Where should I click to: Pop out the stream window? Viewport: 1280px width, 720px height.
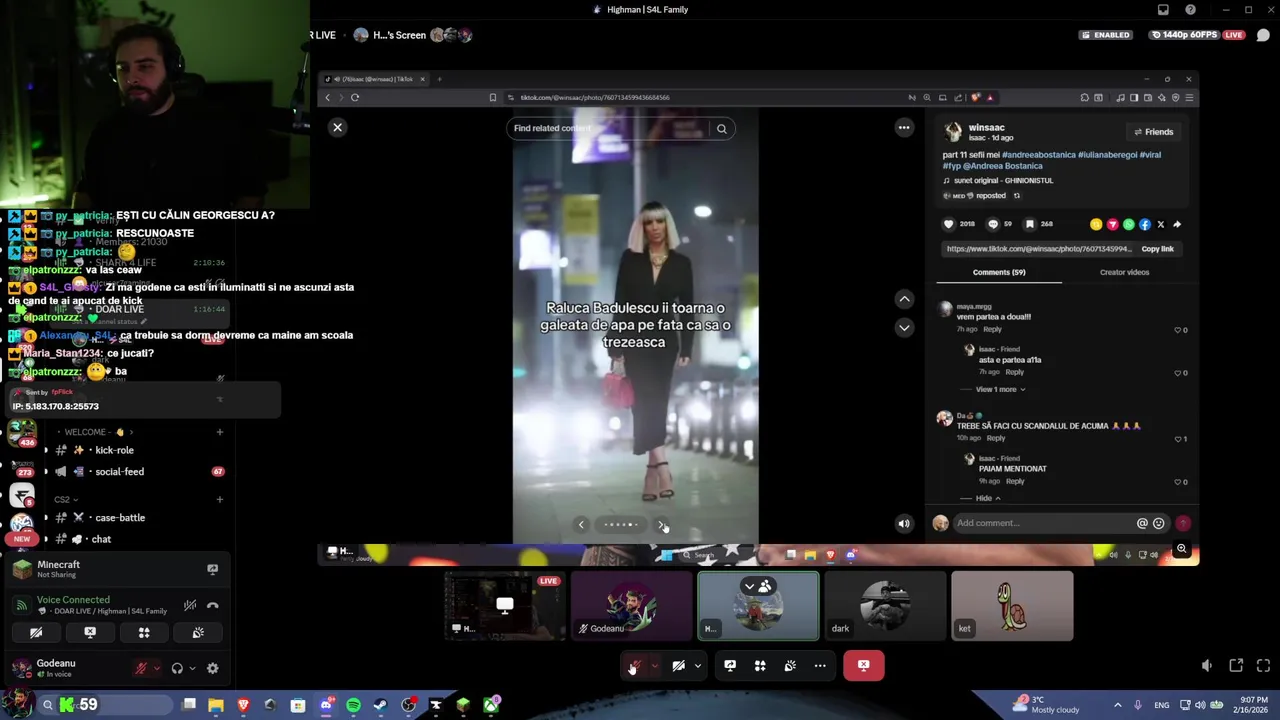[1236, 666]
